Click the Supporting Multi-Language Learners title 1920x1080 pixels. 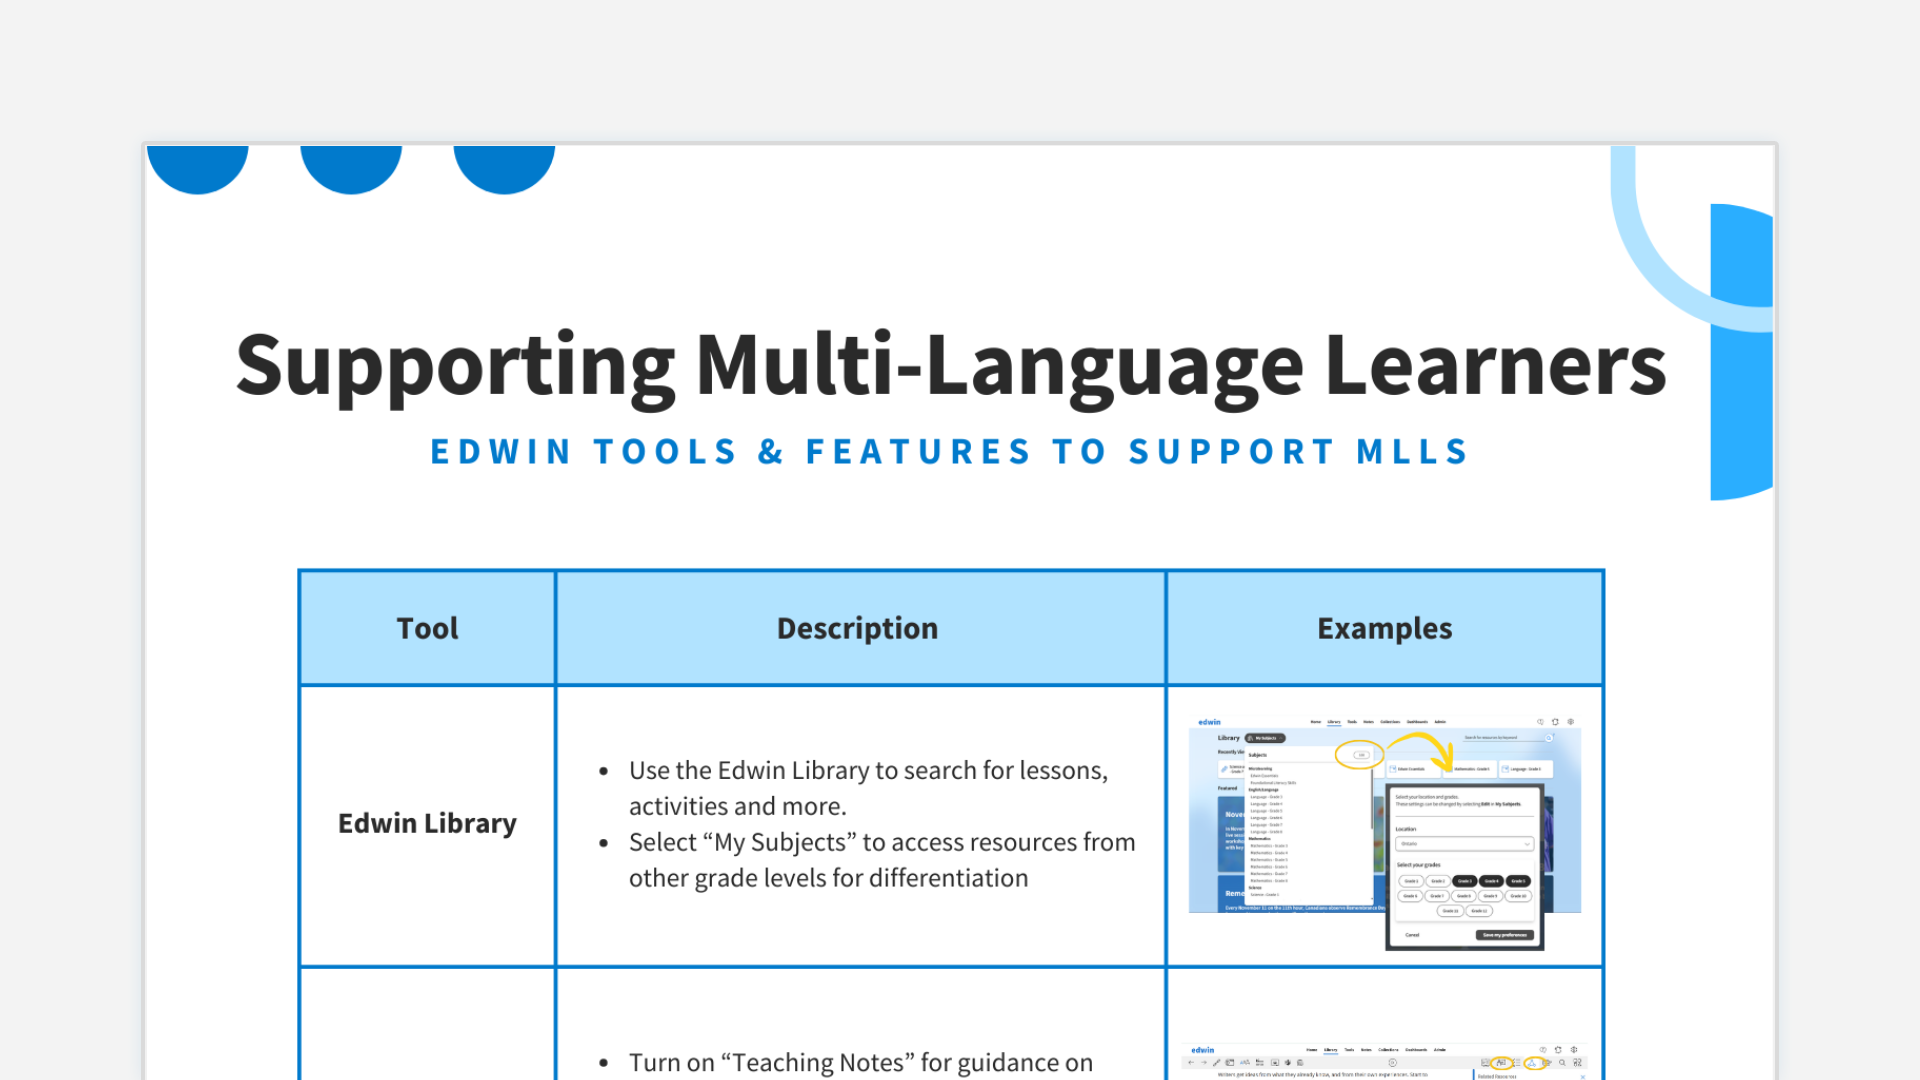950,366
